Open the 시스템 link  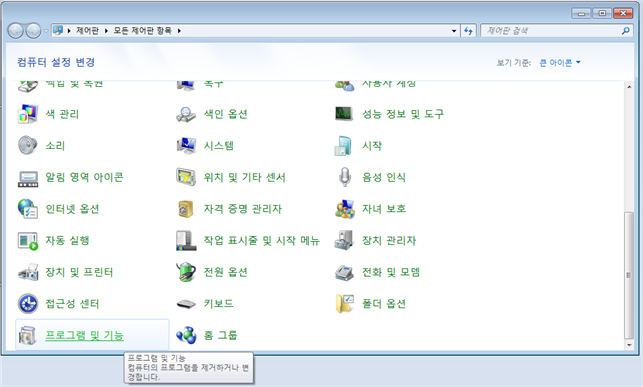[219, 146]
